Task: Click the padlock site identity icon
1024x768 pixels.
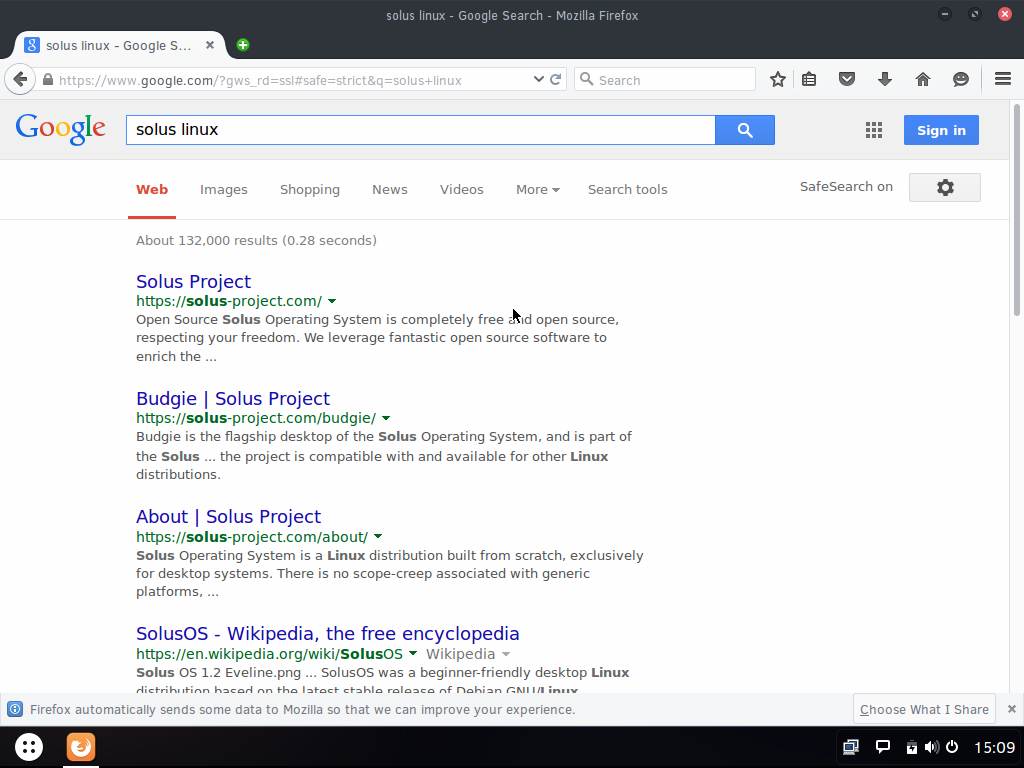Action: coord(48,80)
